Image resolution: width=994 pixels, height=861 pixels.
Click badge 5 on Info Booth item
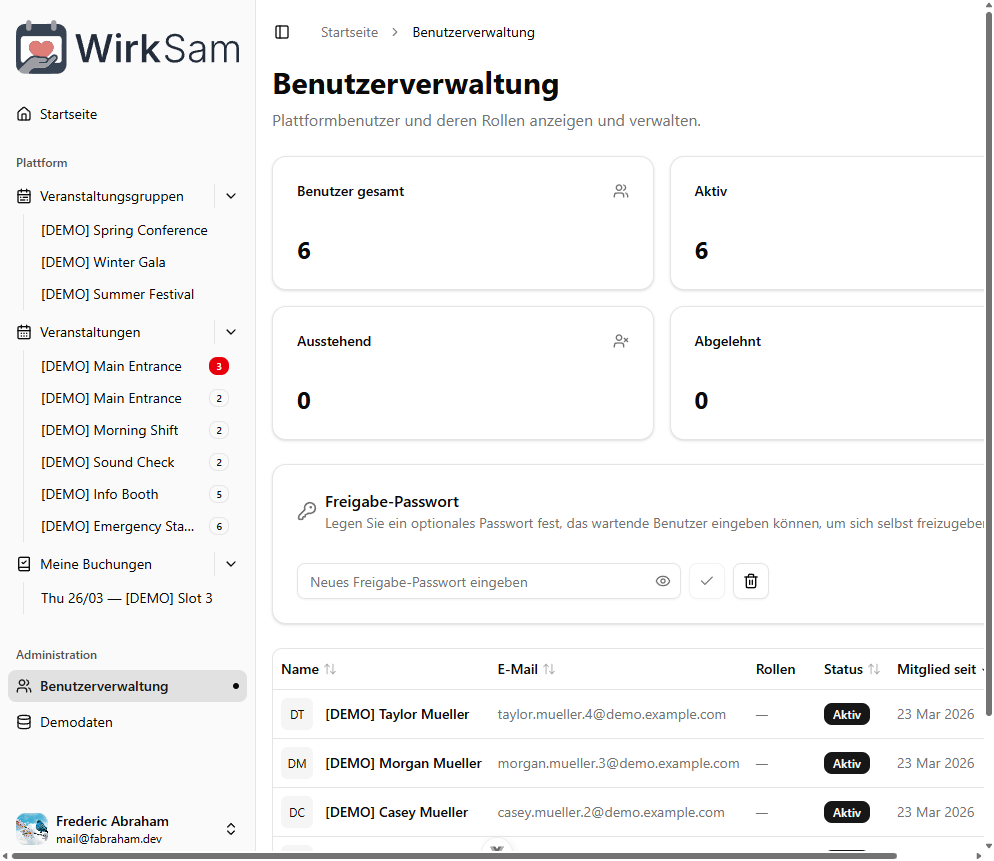[219, 495]
